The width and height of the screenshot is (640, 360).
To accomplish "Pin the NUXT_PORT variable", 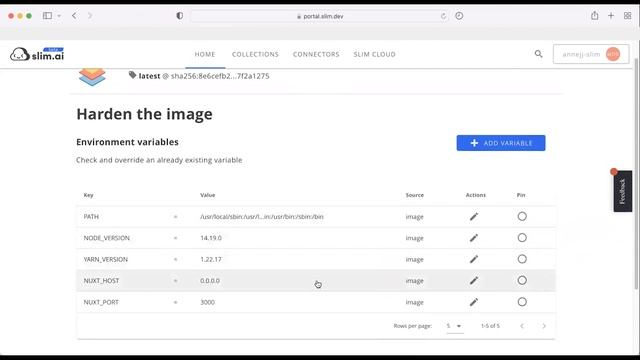I will click(x=522, y=302).
